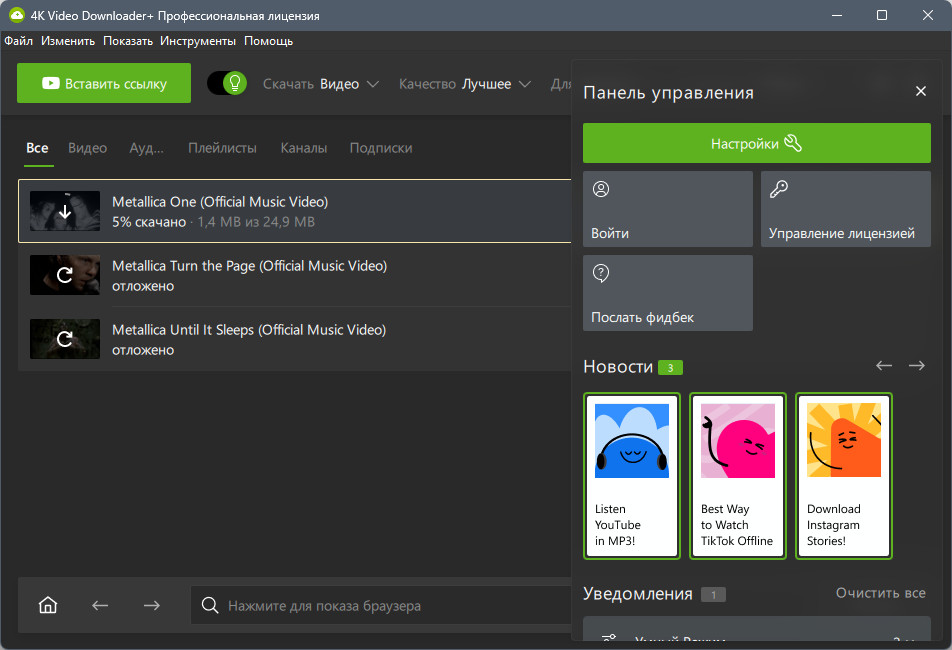Image resolution: width=952 pixels, height=650 pixels.
Task: Toggle the smart mode lightbulb switch
Action: 227,83
